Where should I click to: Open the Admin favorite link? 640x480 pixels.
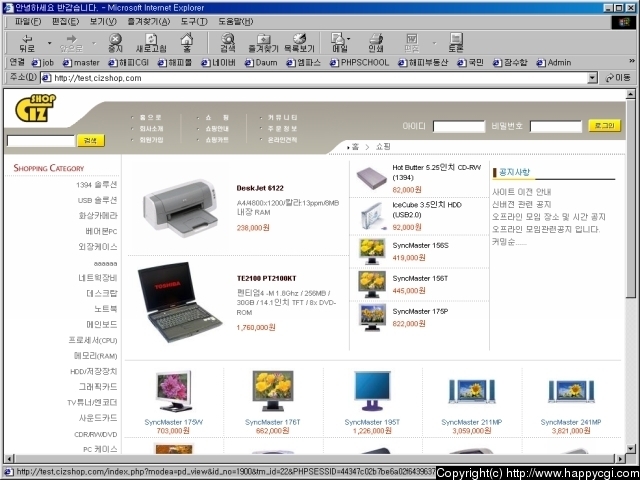[x=553, y=62]
